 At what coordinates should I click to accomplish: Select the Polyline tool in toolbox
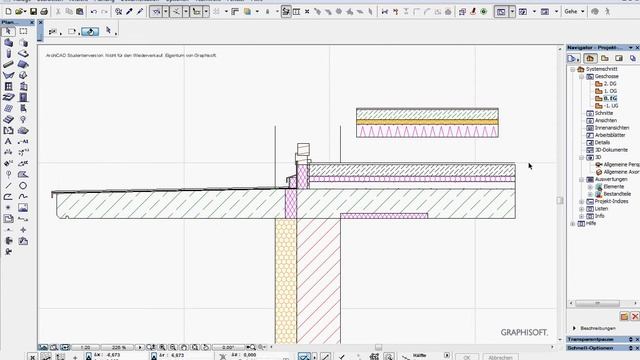pos(8,197)
